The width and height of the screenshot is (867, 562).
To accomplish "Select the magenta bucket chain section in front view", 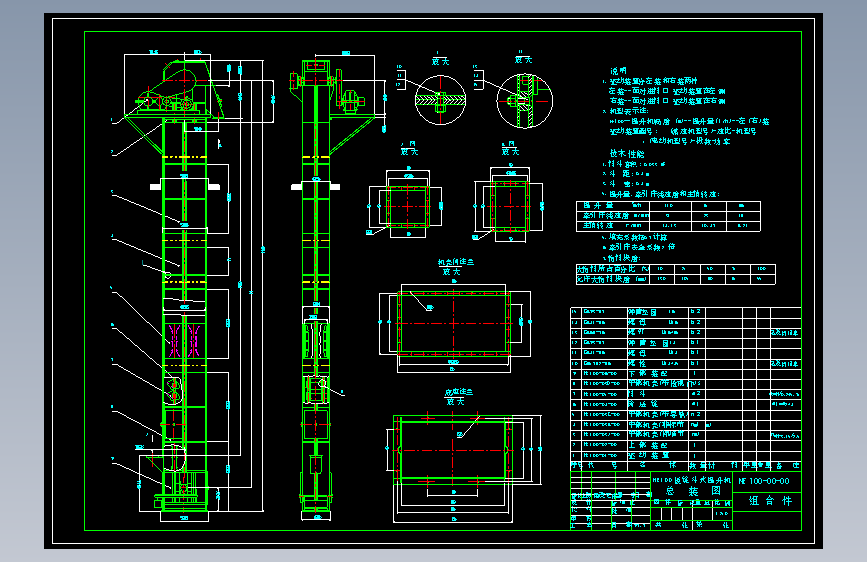I will pos(184,340).
